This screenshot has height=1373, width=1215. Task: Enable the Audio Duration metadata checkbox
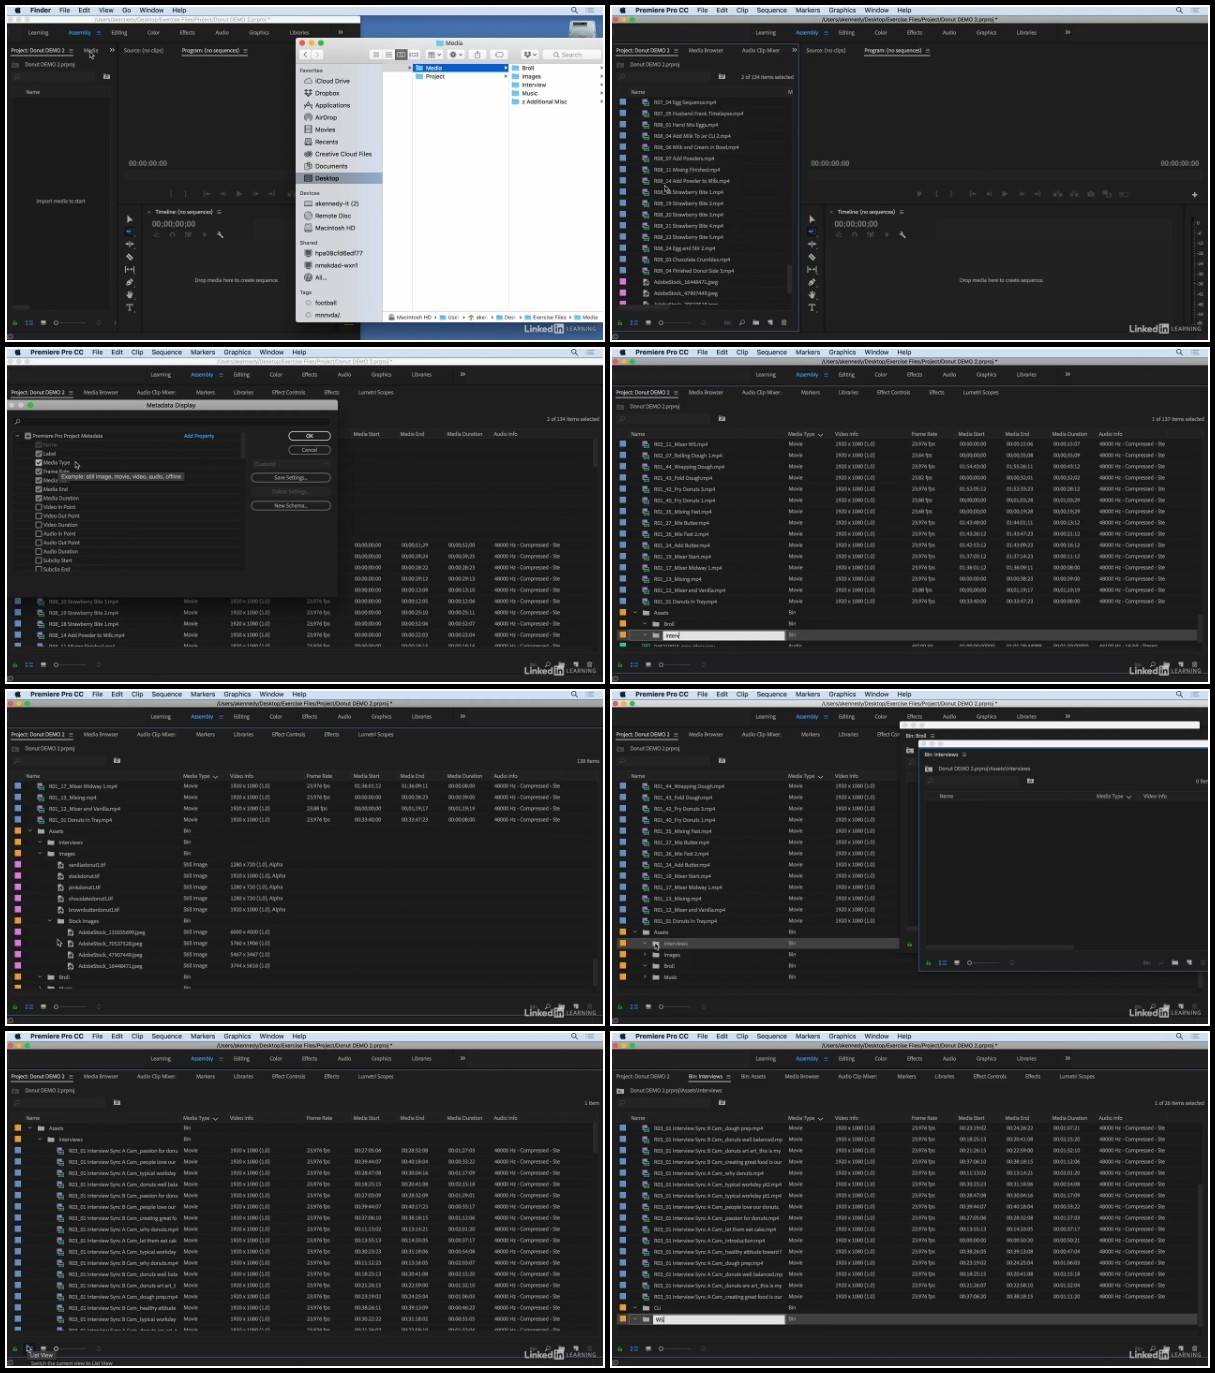39,552
